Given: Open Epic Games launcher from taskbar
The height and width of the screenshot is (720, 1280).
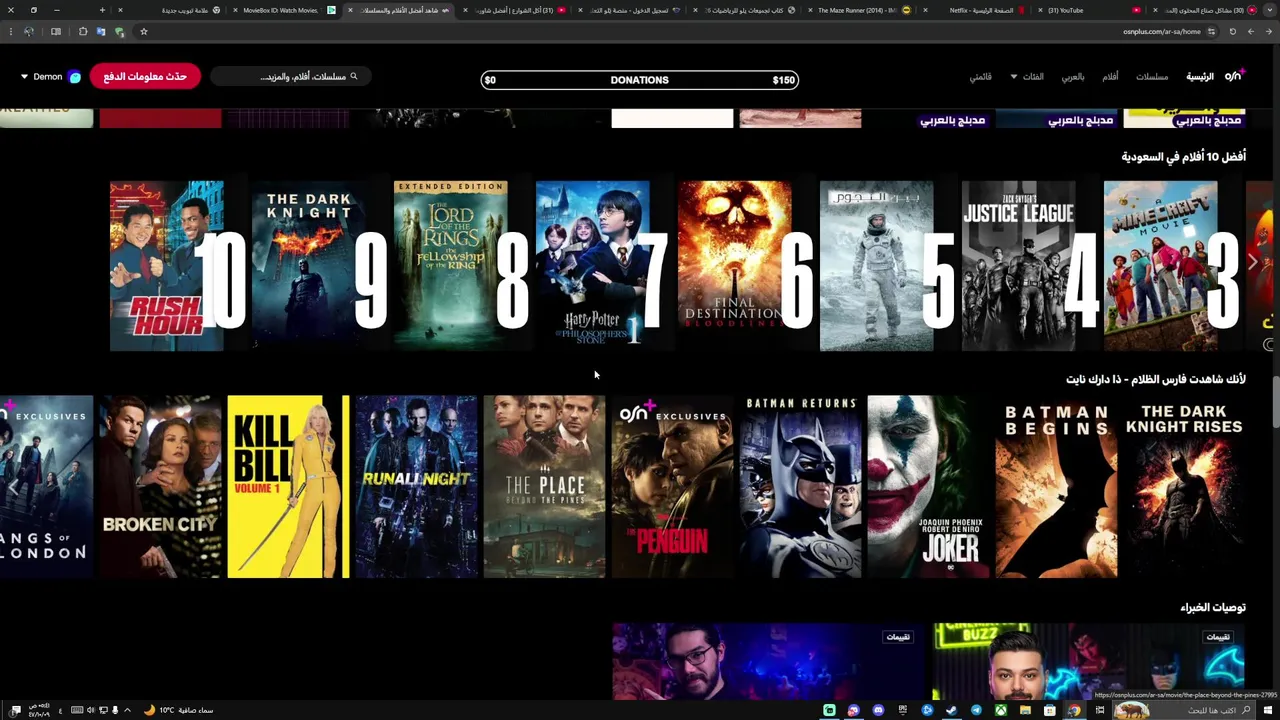Looking at the screenshot, I should pos(903,710).
